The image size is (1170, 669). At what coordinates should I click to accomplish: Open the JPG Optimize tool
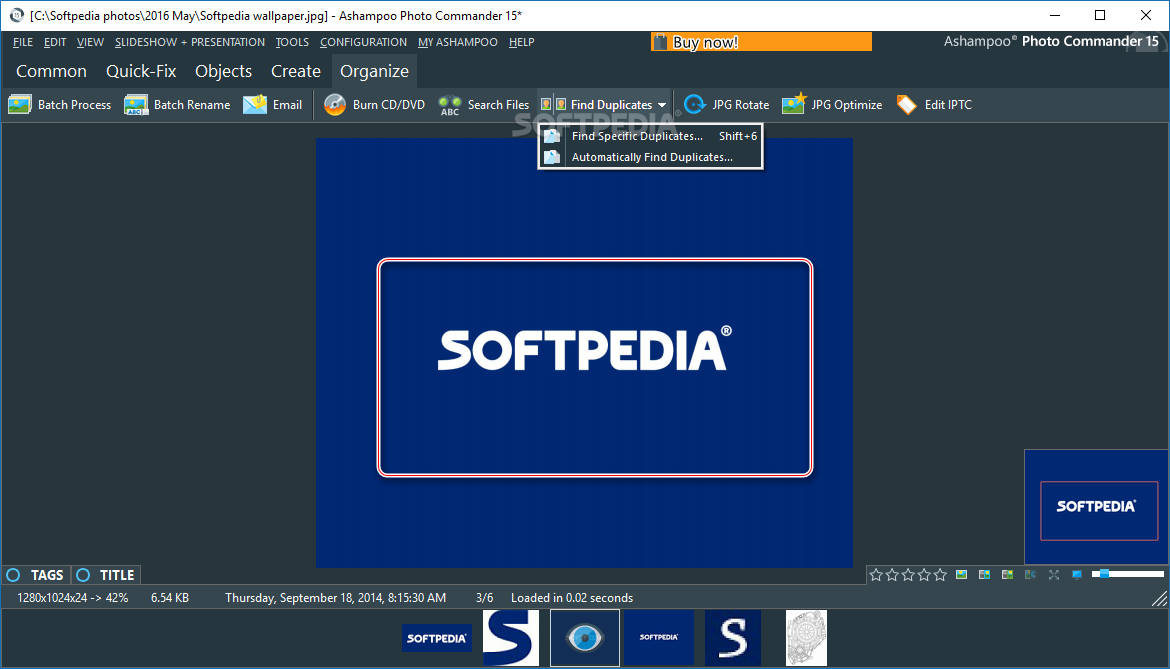coord(832,104)
